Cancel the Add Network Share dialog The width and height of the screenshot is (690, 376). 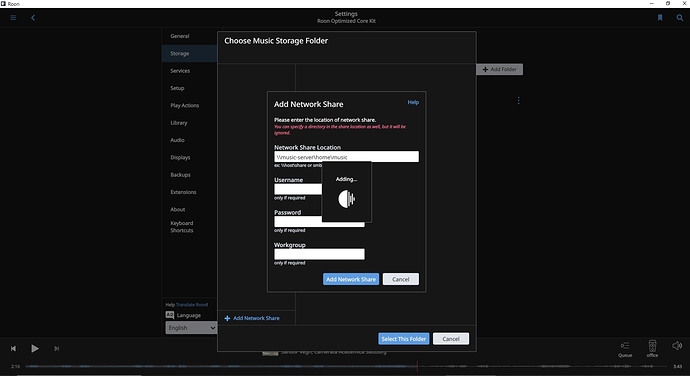click(x=400, y=279)
